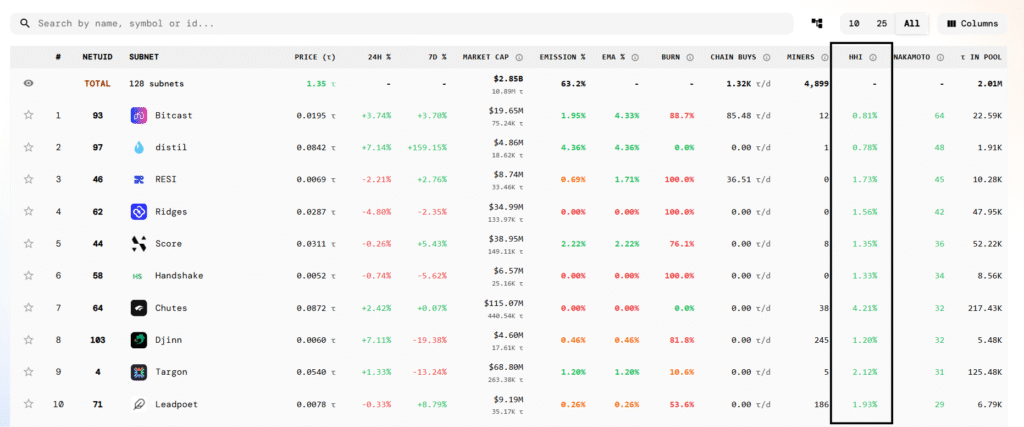
Task: Toggle the eye visibility on TOTAL row
Action: click(29, 84)
